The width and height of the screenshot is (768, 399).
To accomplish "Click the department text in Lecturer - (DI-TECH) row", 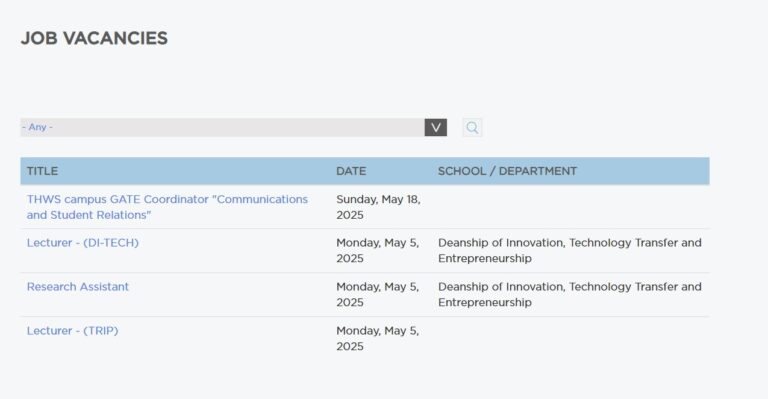I will (570, 251).
